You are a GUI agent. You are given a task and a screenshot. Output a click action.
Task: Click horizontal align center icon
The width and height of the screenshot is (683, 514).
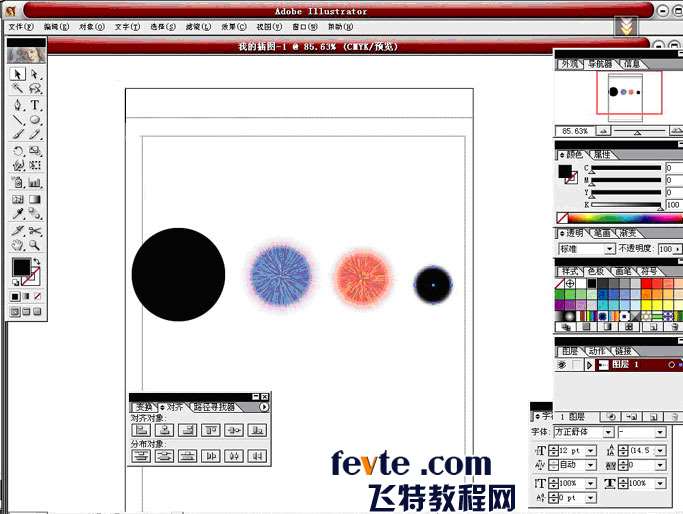(164, 430)
